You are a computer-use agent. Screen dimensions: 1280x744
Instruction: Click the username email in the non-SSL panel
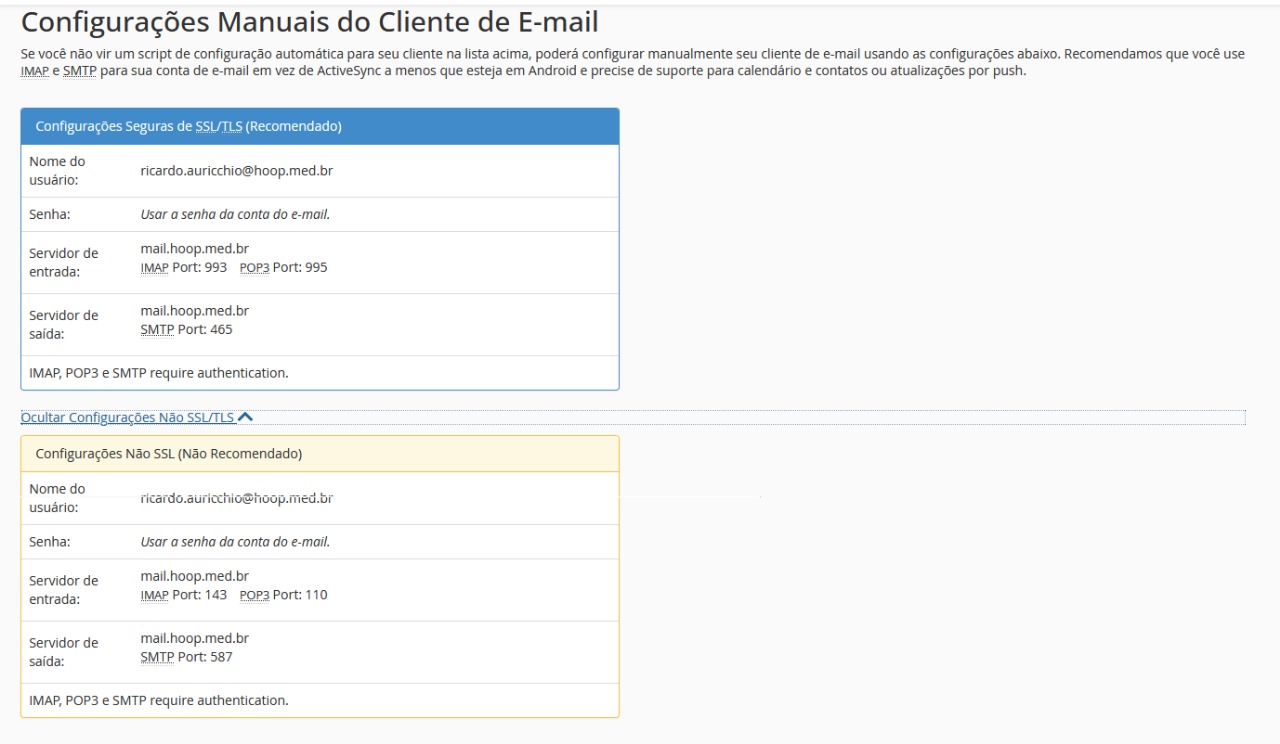click(236, 497)
